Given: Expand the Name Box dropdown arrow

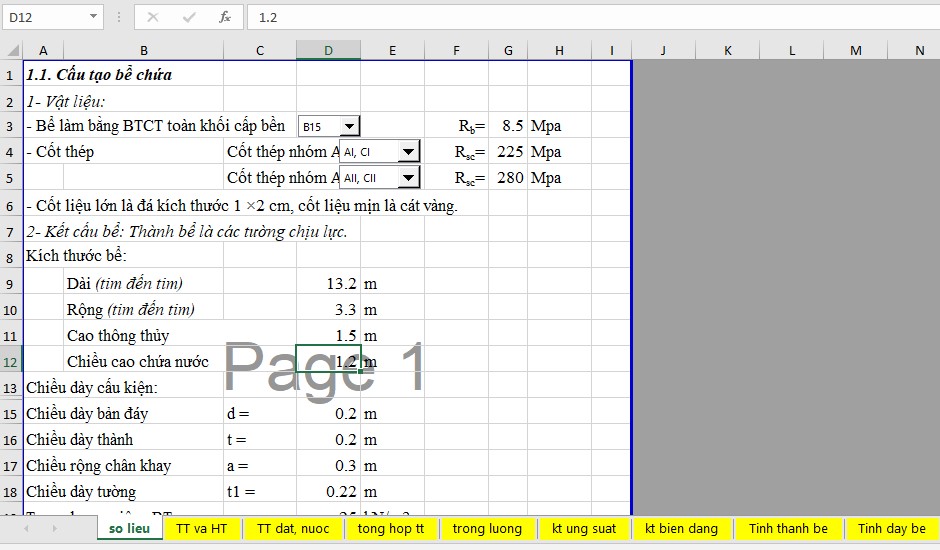Looking at the screenshot, I should (x=93, y=17).
